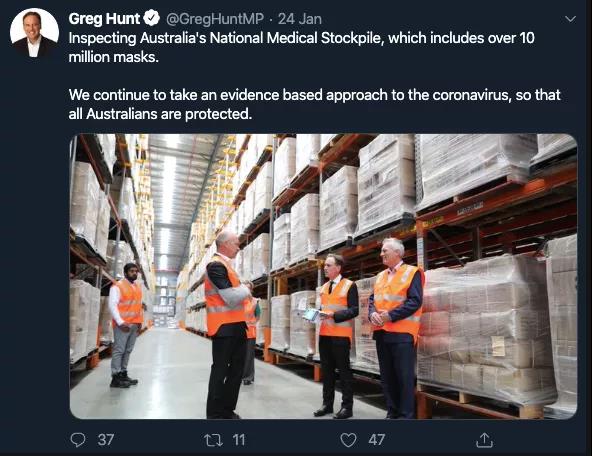Click the blue verified badge beside Greg Hunt
The height and width of the screenshot is (456, 592).
pos(151,18)
